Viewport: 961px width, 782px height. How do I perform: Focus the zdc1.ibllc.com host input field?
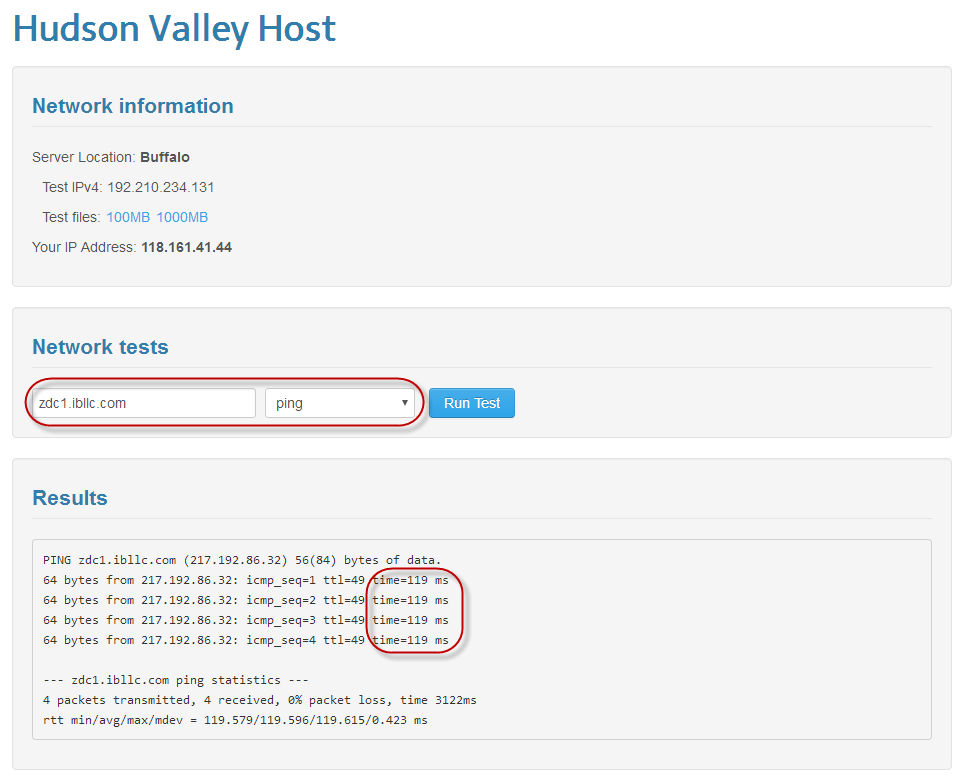[x=144, y=403]
